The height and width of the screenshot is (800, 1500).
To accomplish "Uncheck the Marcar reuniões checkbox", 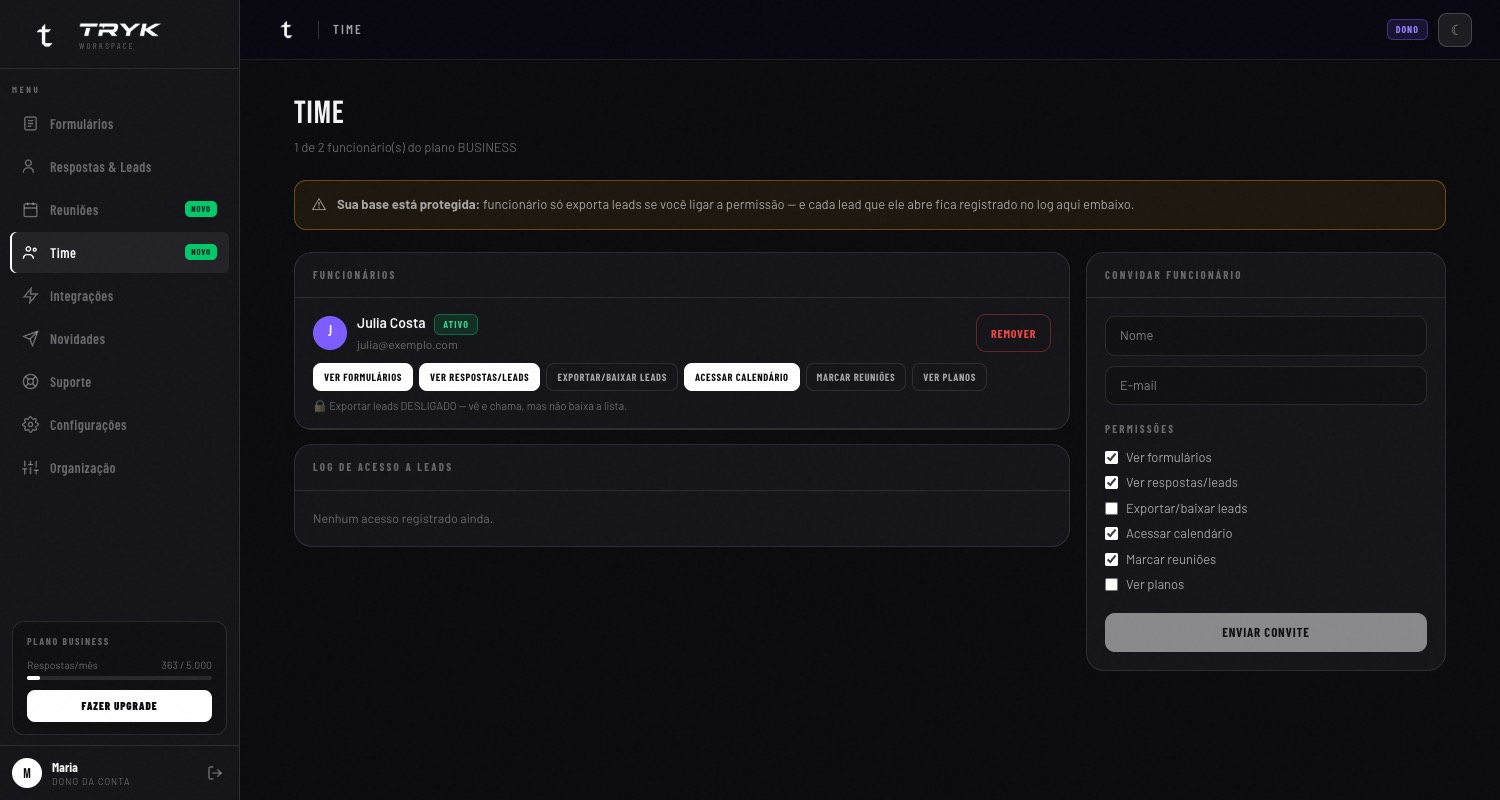I will (1111, 560).
